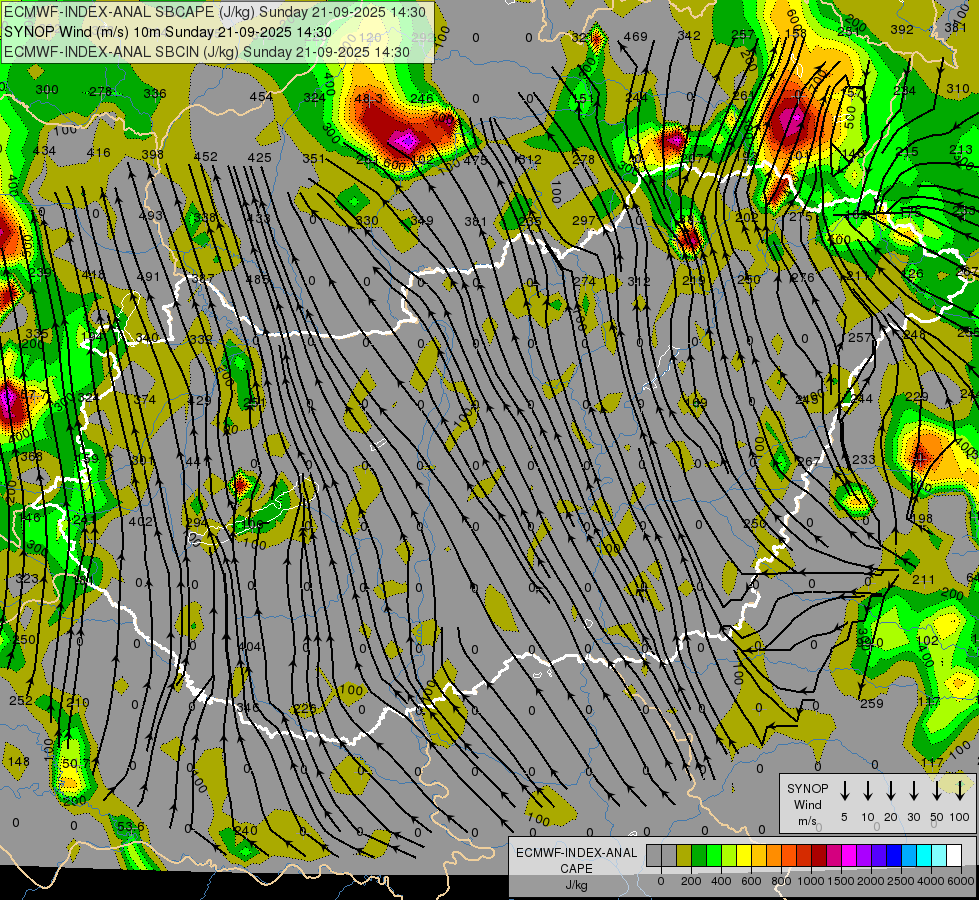Click the map value 330
This screenshot has width=979, height=900.
pos(367,220)
